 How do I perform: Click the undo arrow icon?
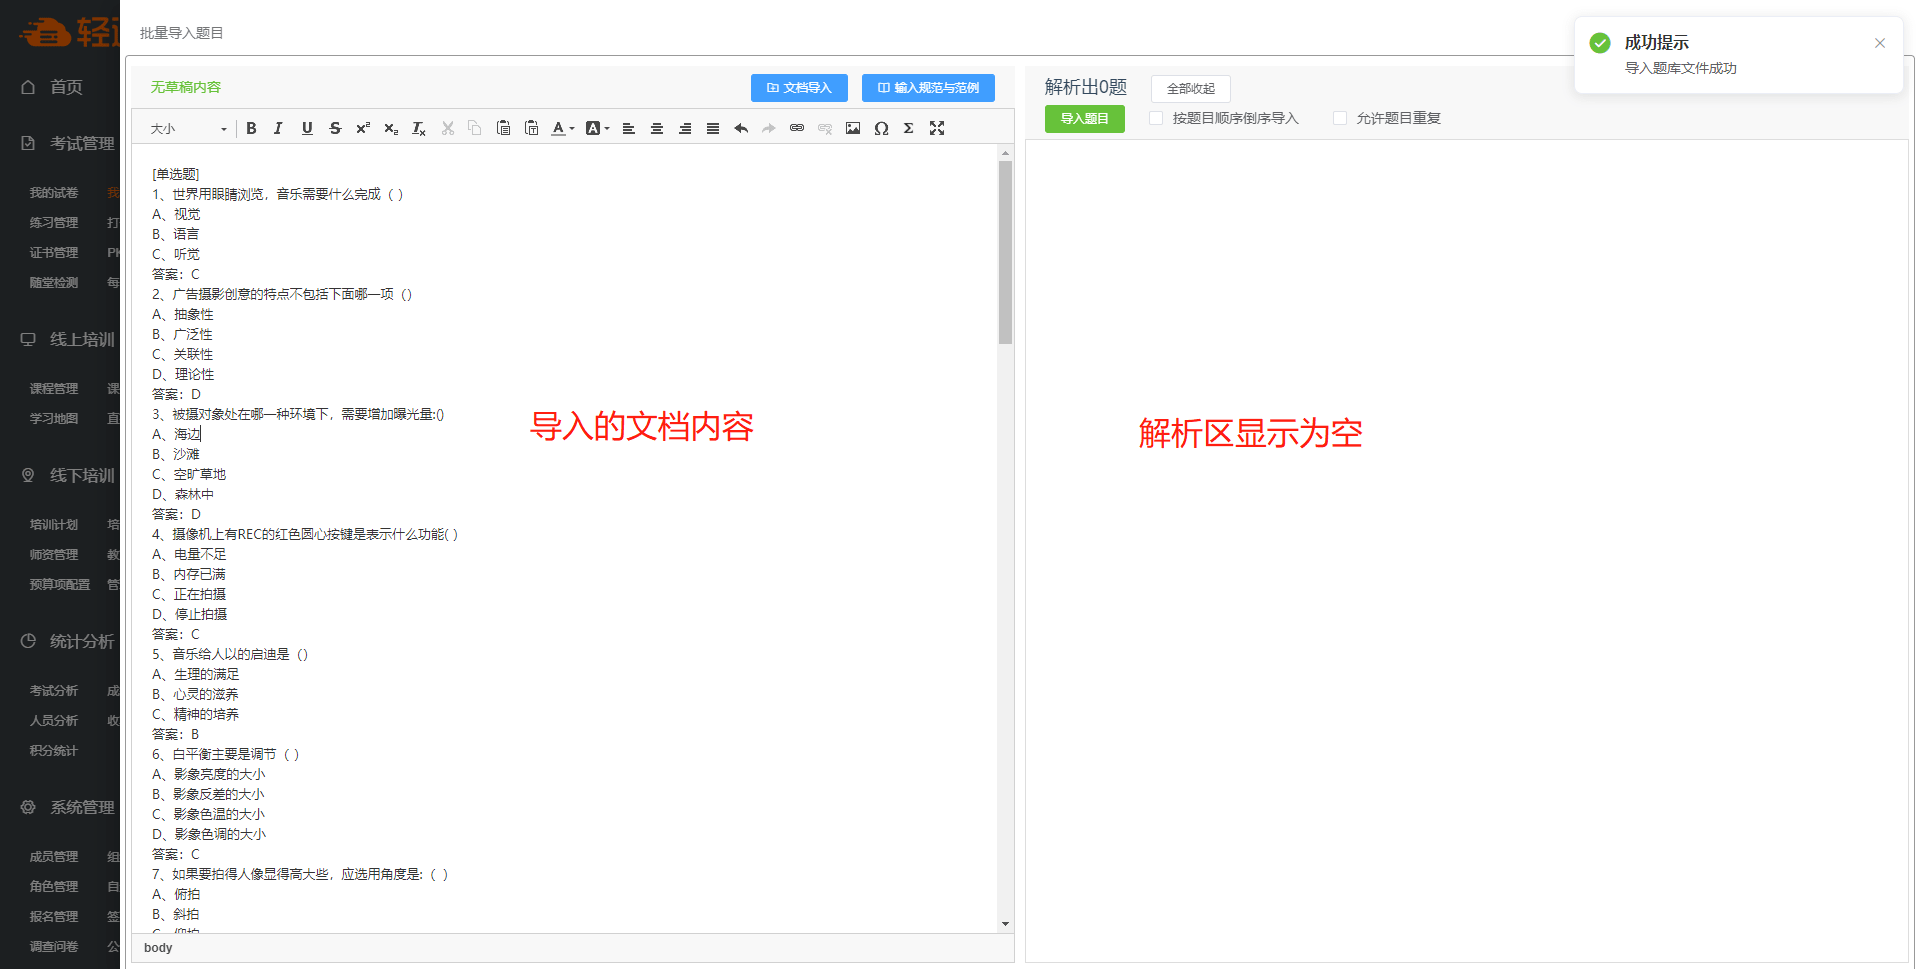pyautogui.click(x=741, y=128)
